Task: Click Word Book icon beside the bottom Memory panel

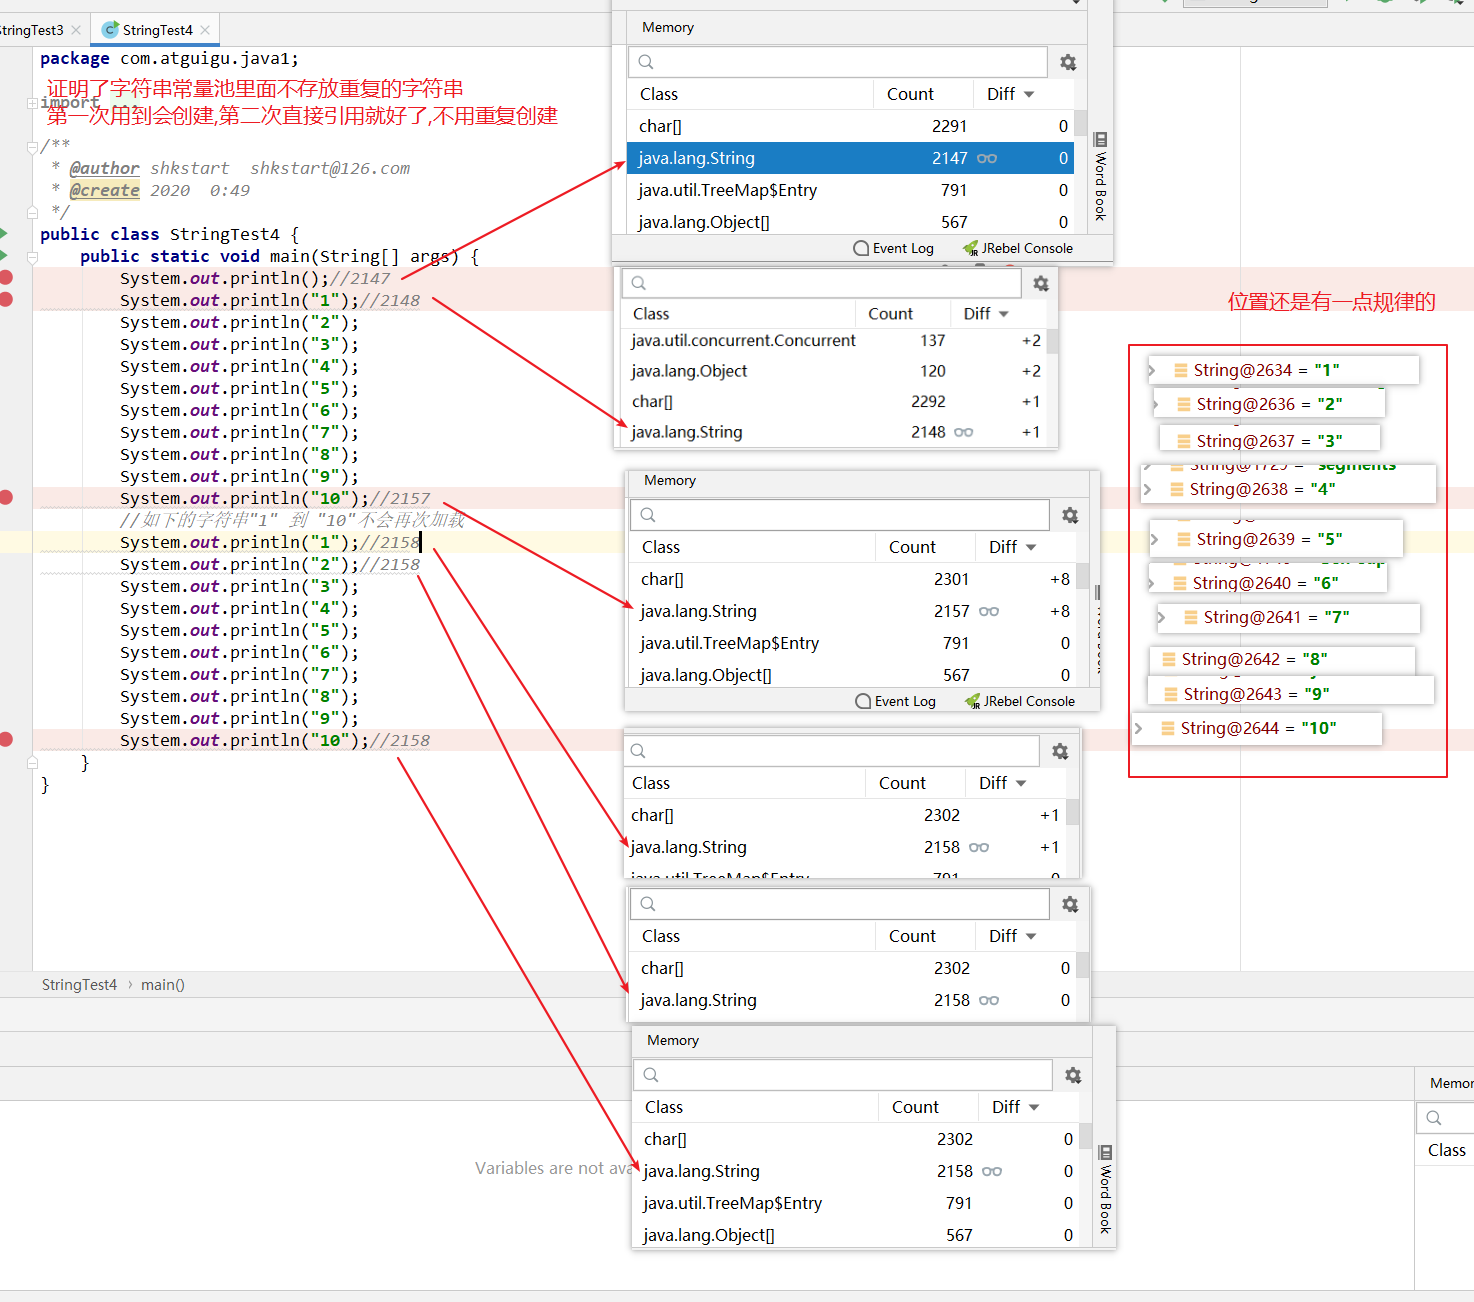Action: (x=1105, y=1153)
